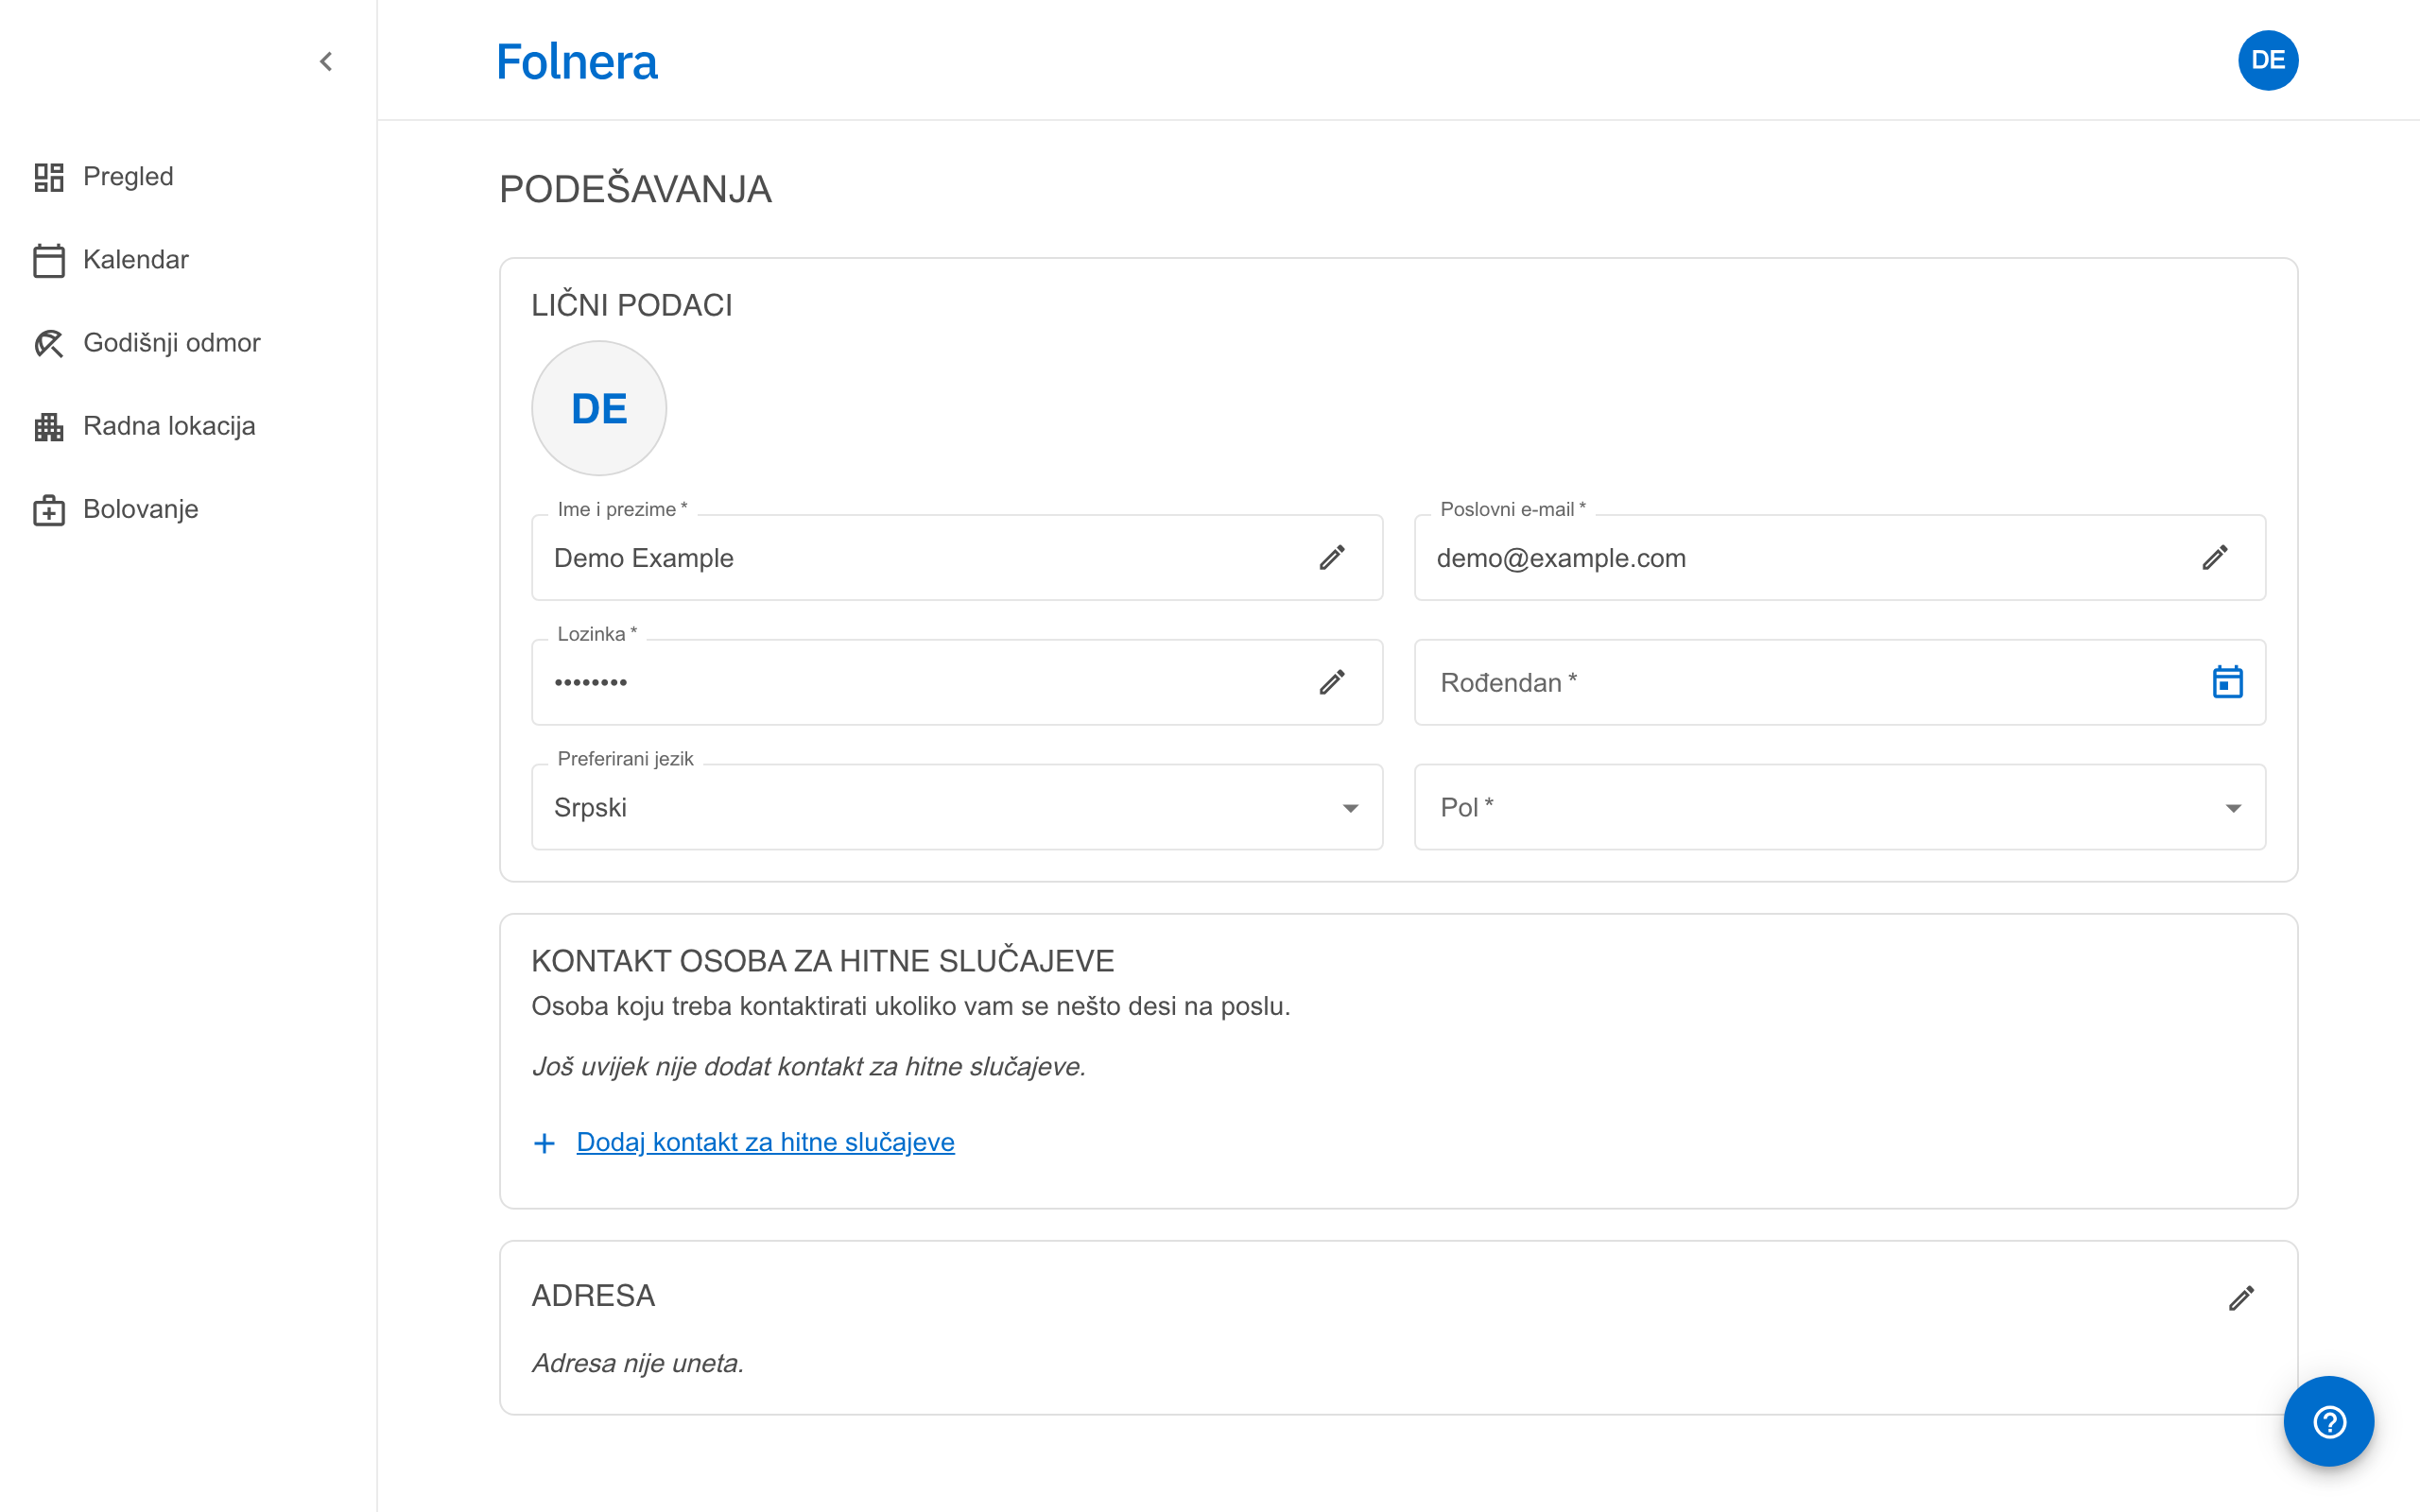The width and height of the screenshot is (2420, 1512).
Task: Collapse the sidebar with the chevron arrow
Action: click(x=326, y=62)
